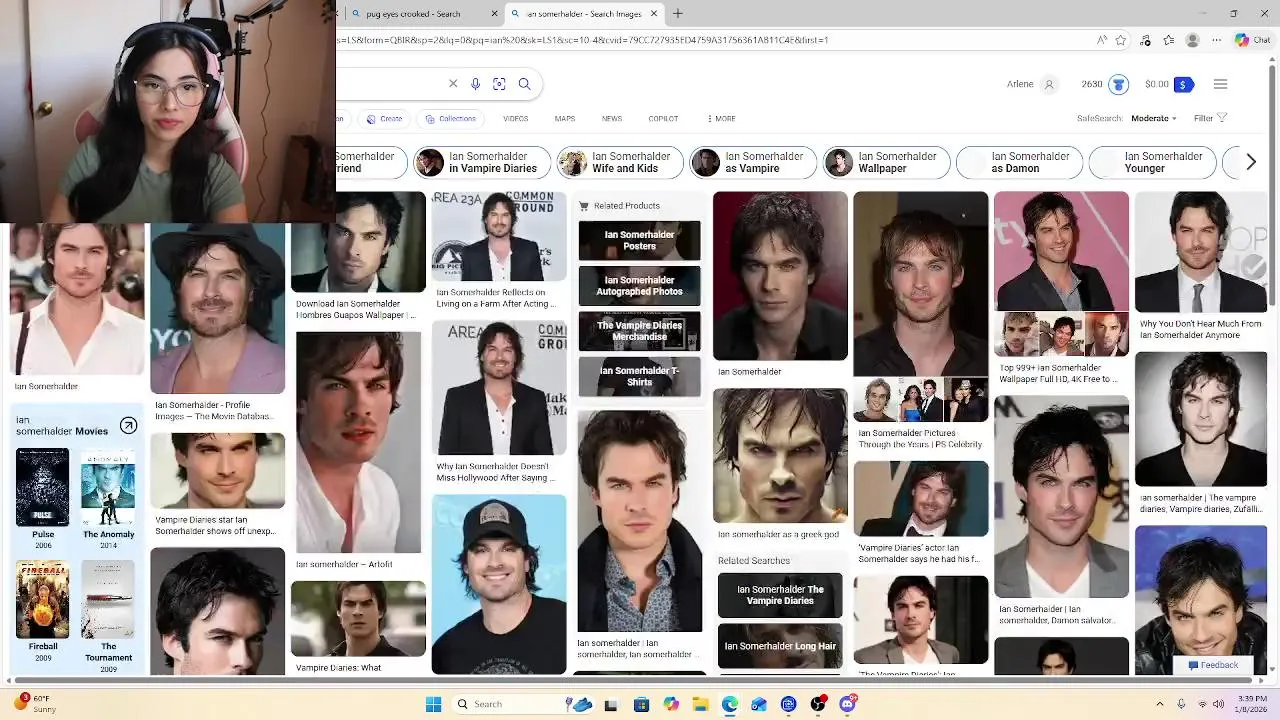Open COPILOT search tab
This screenshot has width=1280, height=720.
[x=663, y=119]
